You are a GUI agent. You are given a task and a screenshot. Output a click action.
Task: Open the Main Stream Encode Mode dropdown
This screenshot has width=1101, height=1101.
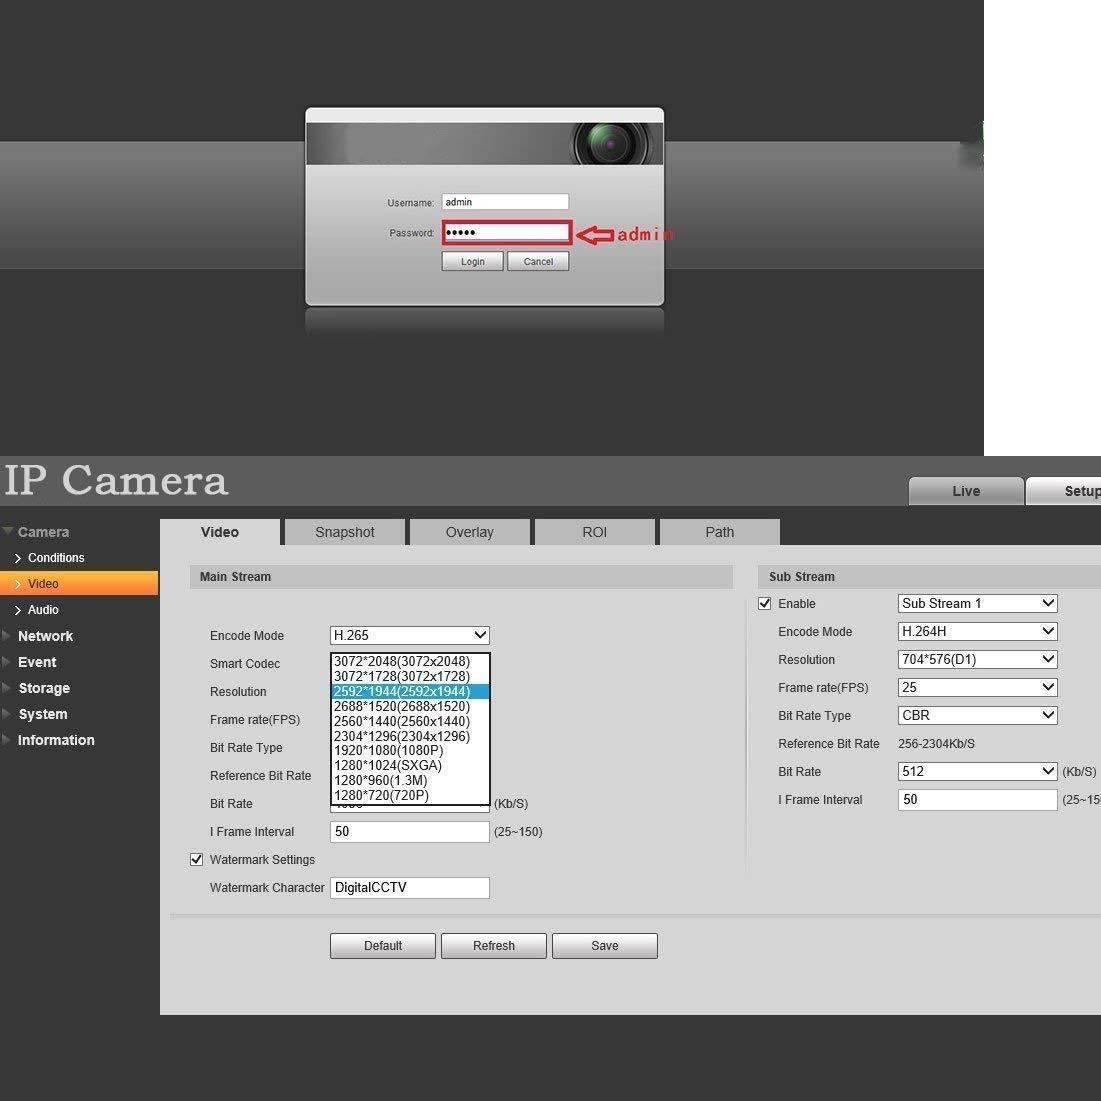click(x=409, y=636)
